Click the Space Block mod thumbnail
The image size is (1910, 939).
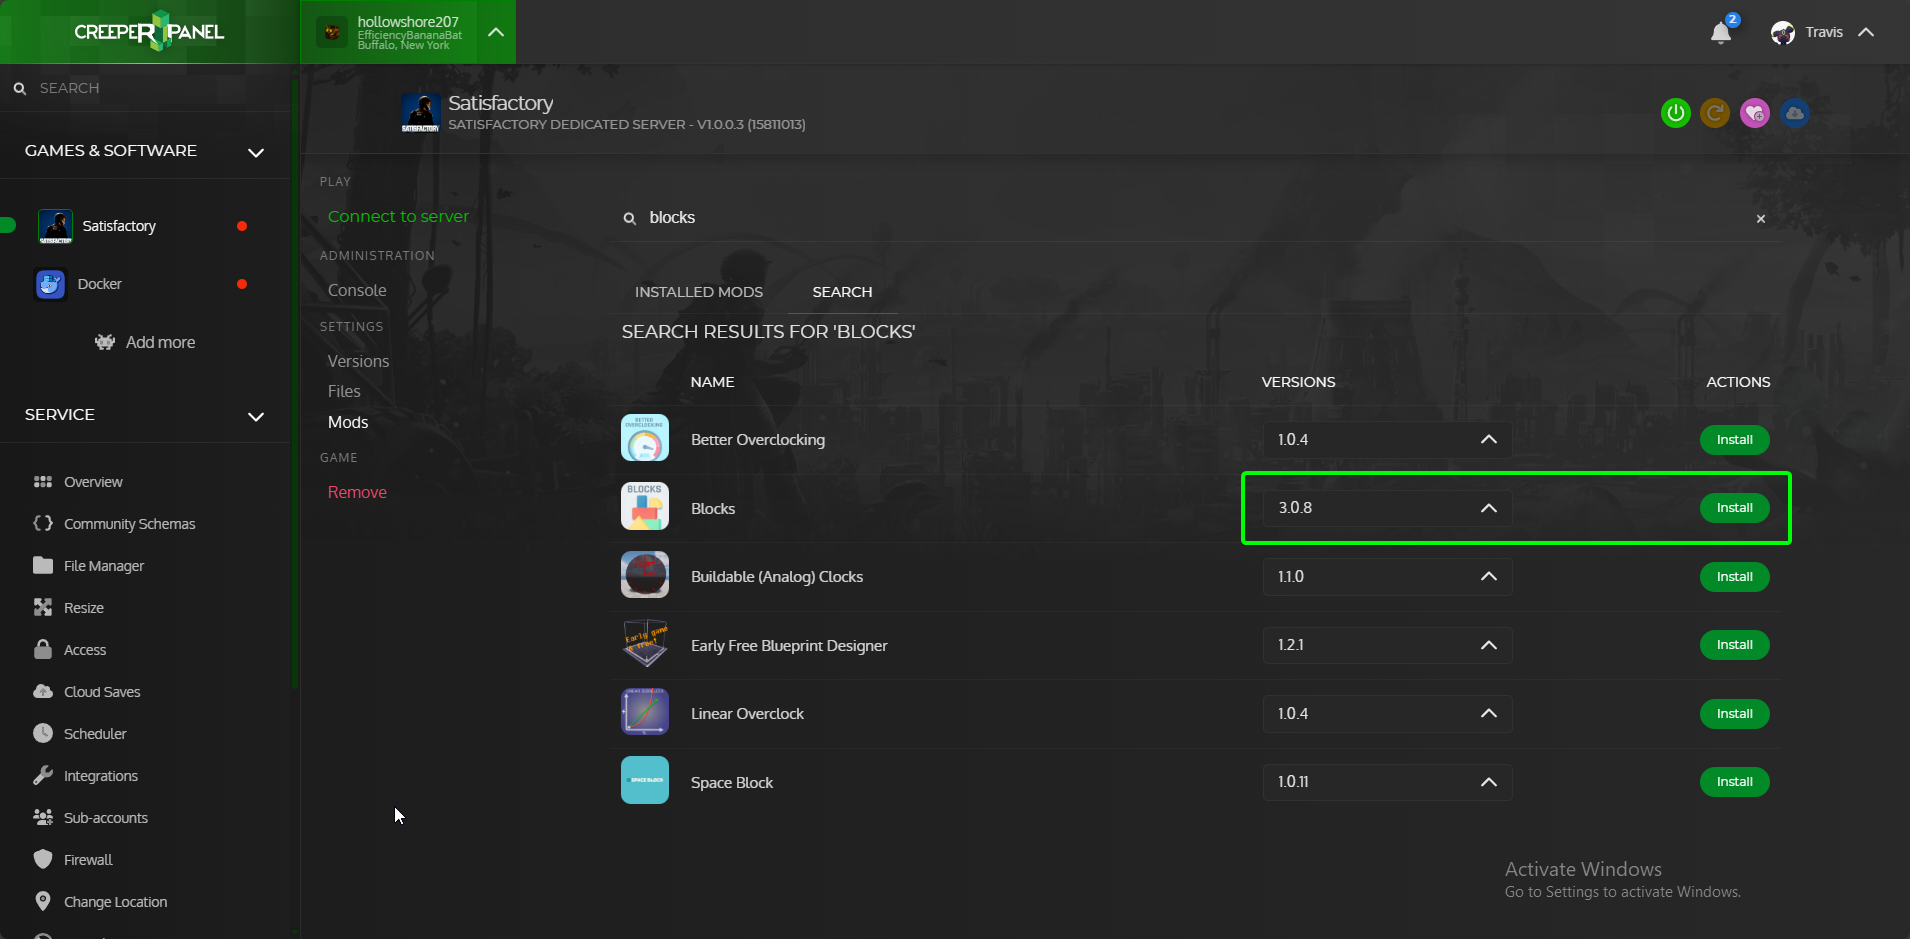point(645,780)
